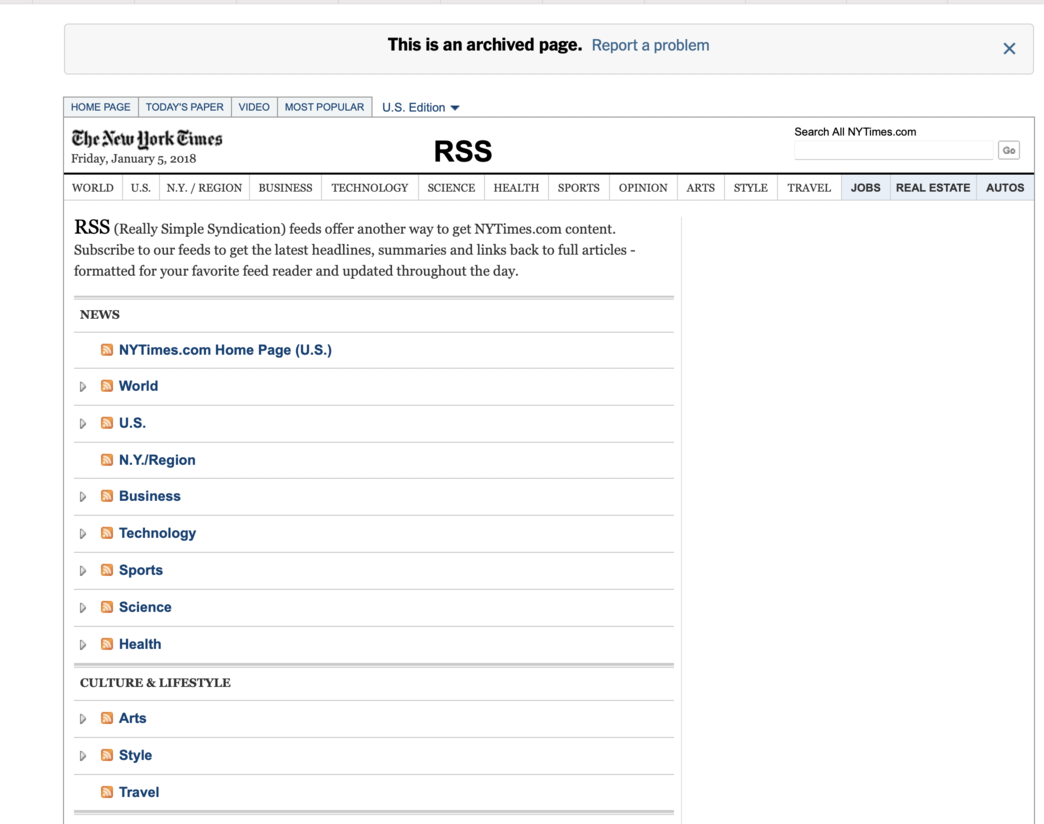Expand the U.S. feed section arrow
Viewport: 1044px width, 824px height.
[x=83, y=424]
